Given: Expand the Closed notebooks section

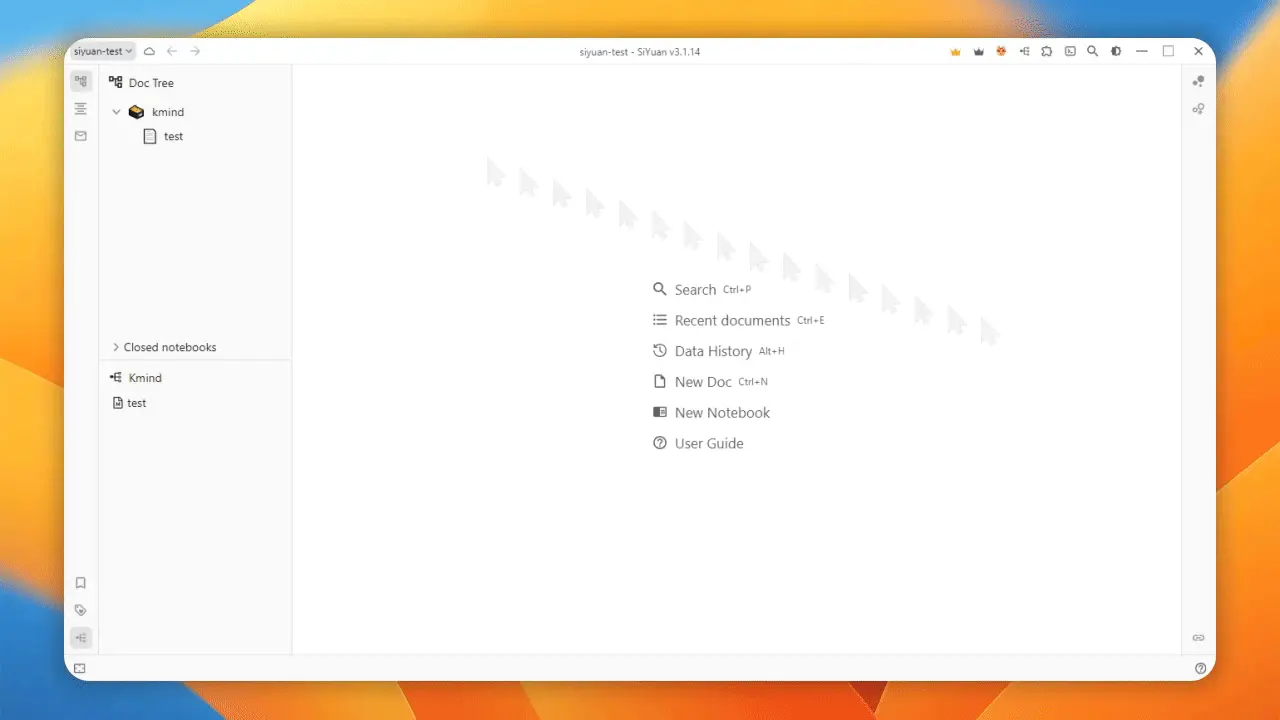Looking at the screenshot, I should (116, 347).
